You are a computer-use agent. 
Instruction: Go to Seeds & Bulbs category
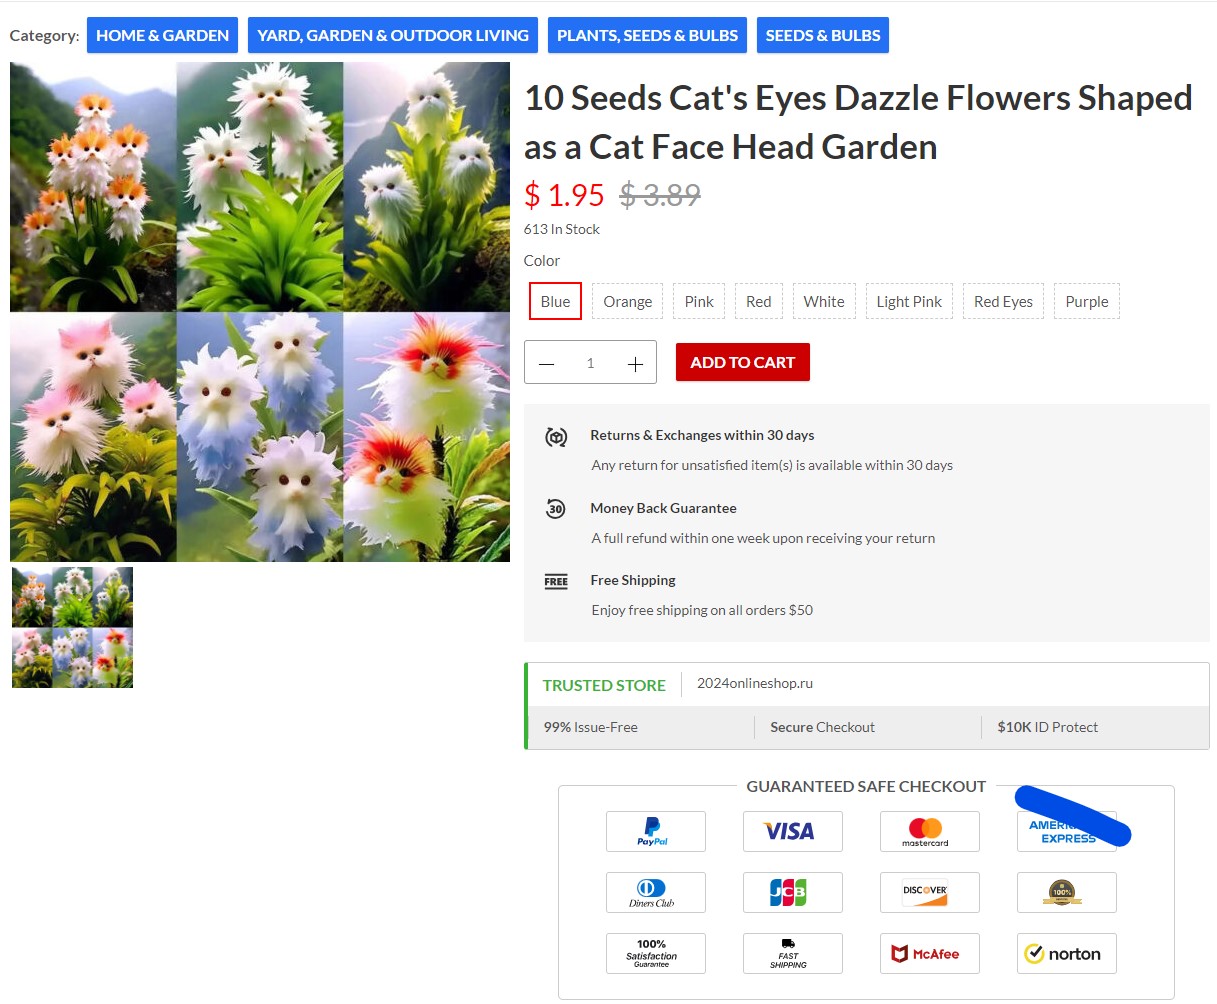(822, 35)
